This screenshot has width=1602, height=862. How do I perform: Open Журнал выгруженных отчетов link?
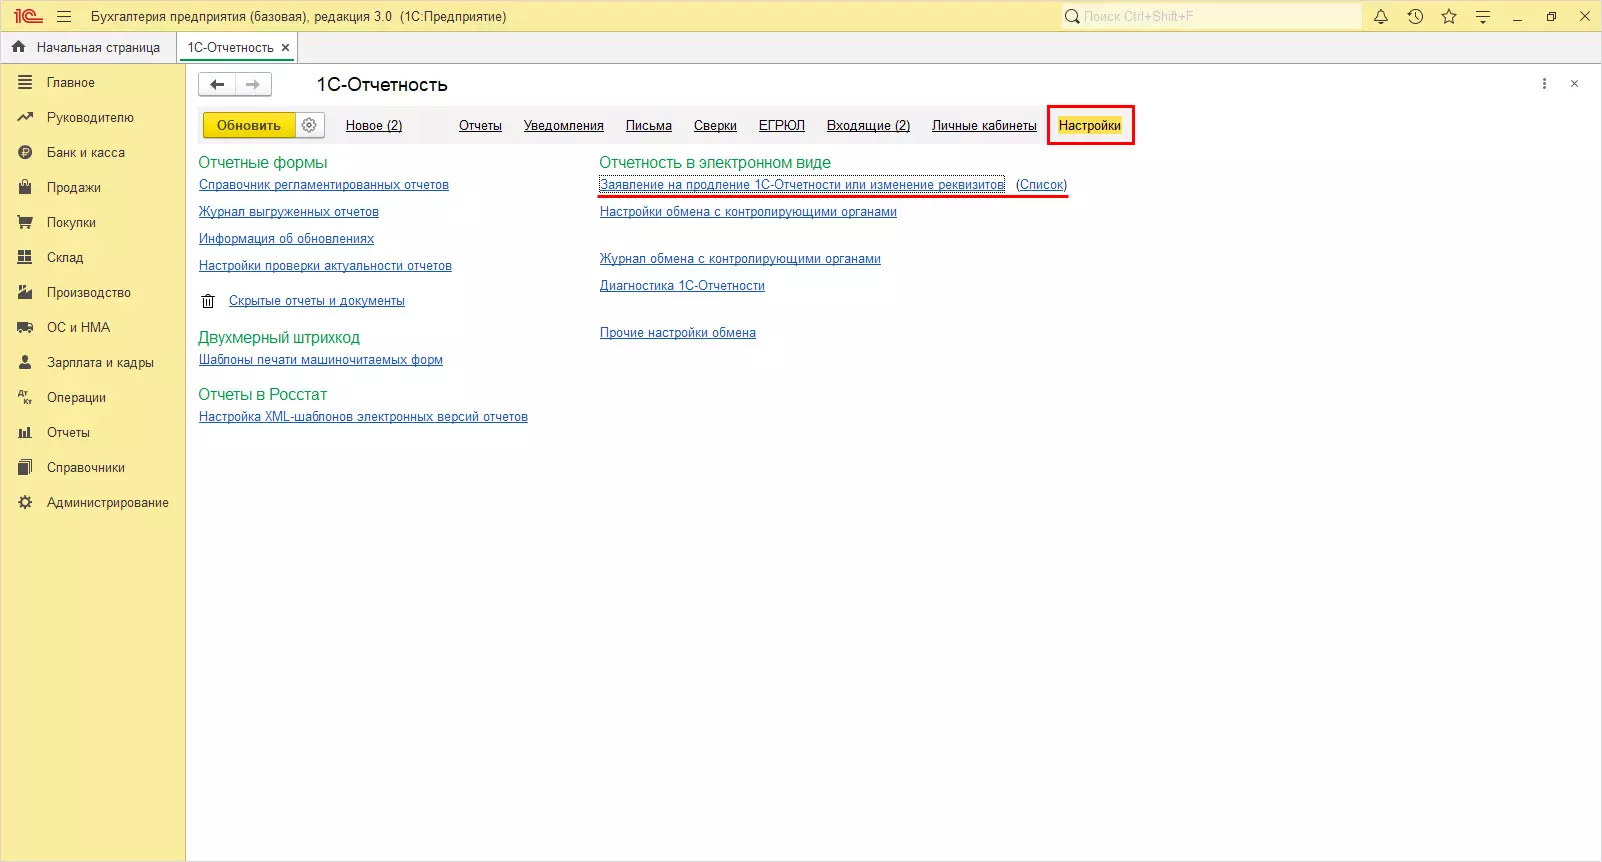[289, 212]
